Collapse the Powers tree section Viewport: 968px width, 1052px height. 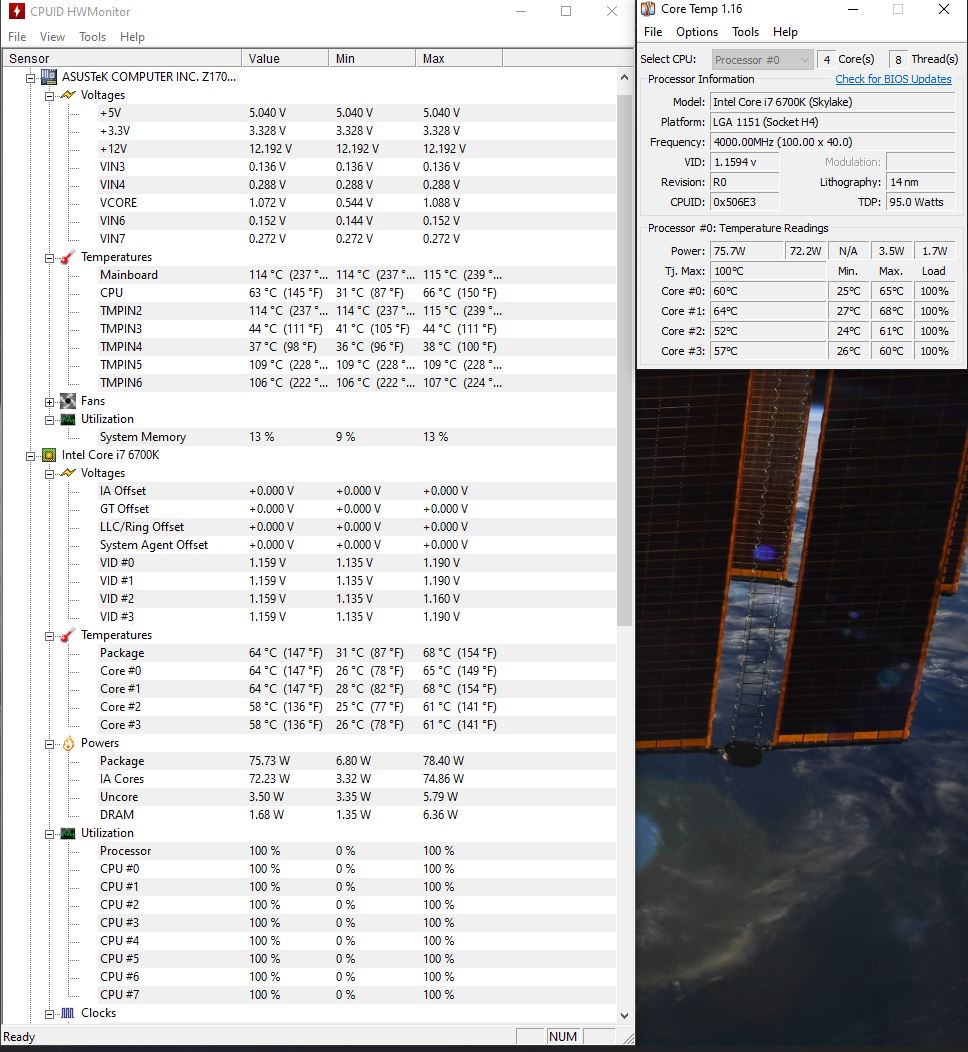click(50, 743)
